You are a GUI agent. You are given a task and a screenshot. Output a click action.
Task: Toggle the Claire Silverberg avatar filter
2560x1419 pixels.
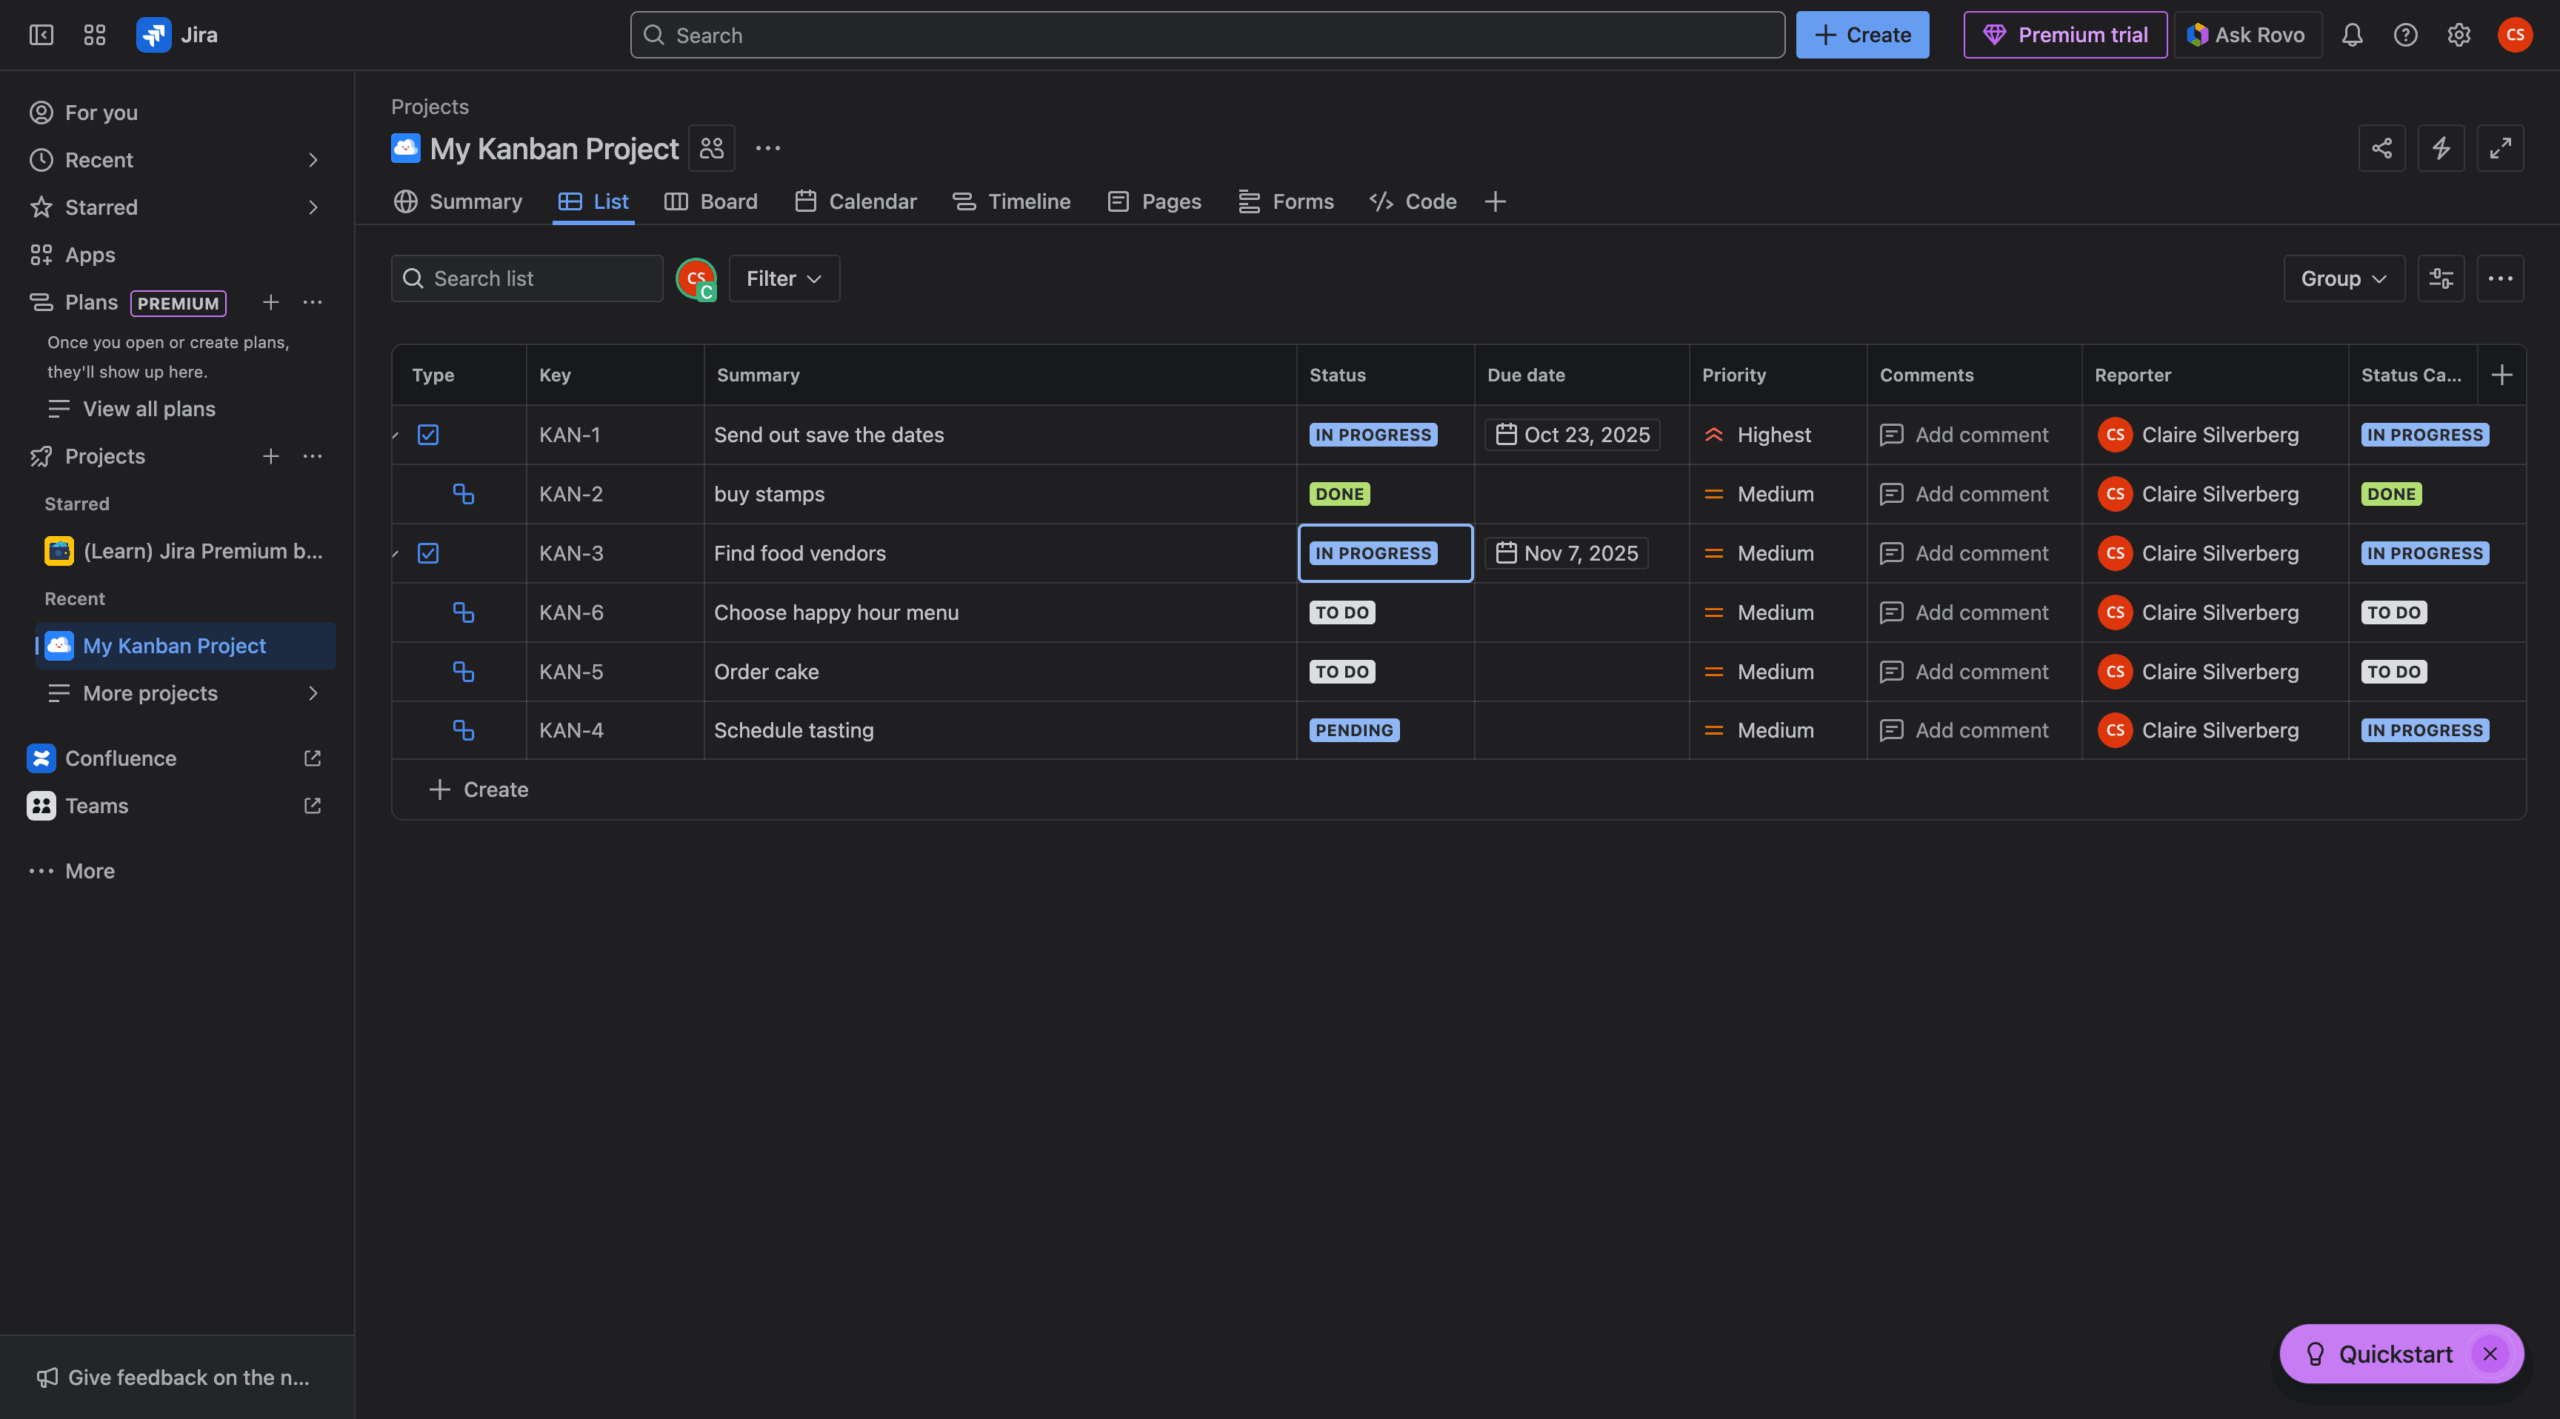[696, 278]
